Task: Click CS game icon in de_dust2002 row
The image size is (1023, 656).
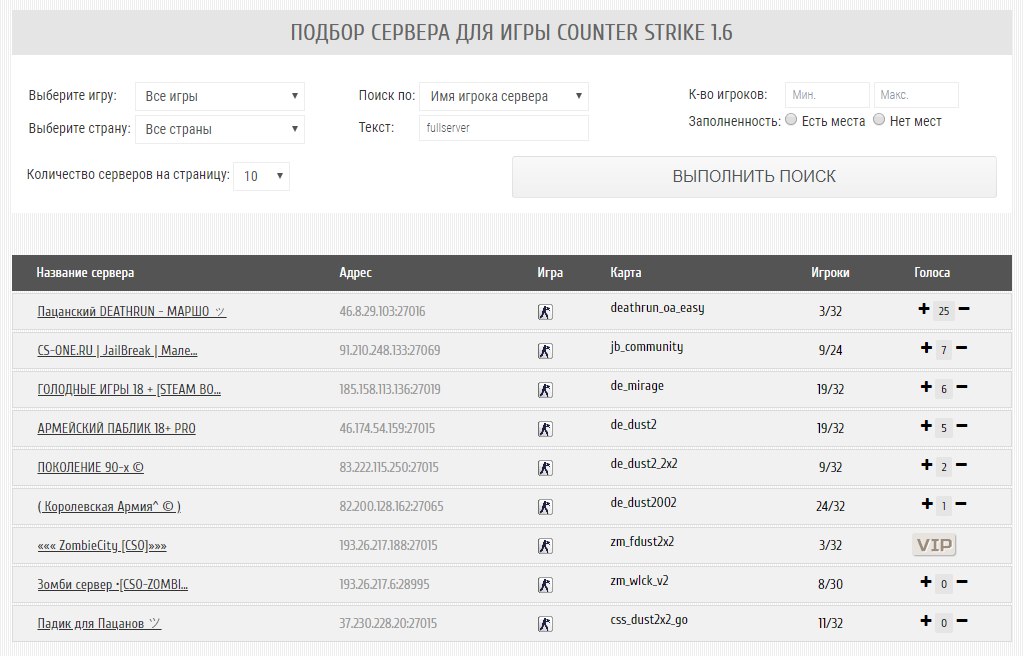Action: pos(545,507)
